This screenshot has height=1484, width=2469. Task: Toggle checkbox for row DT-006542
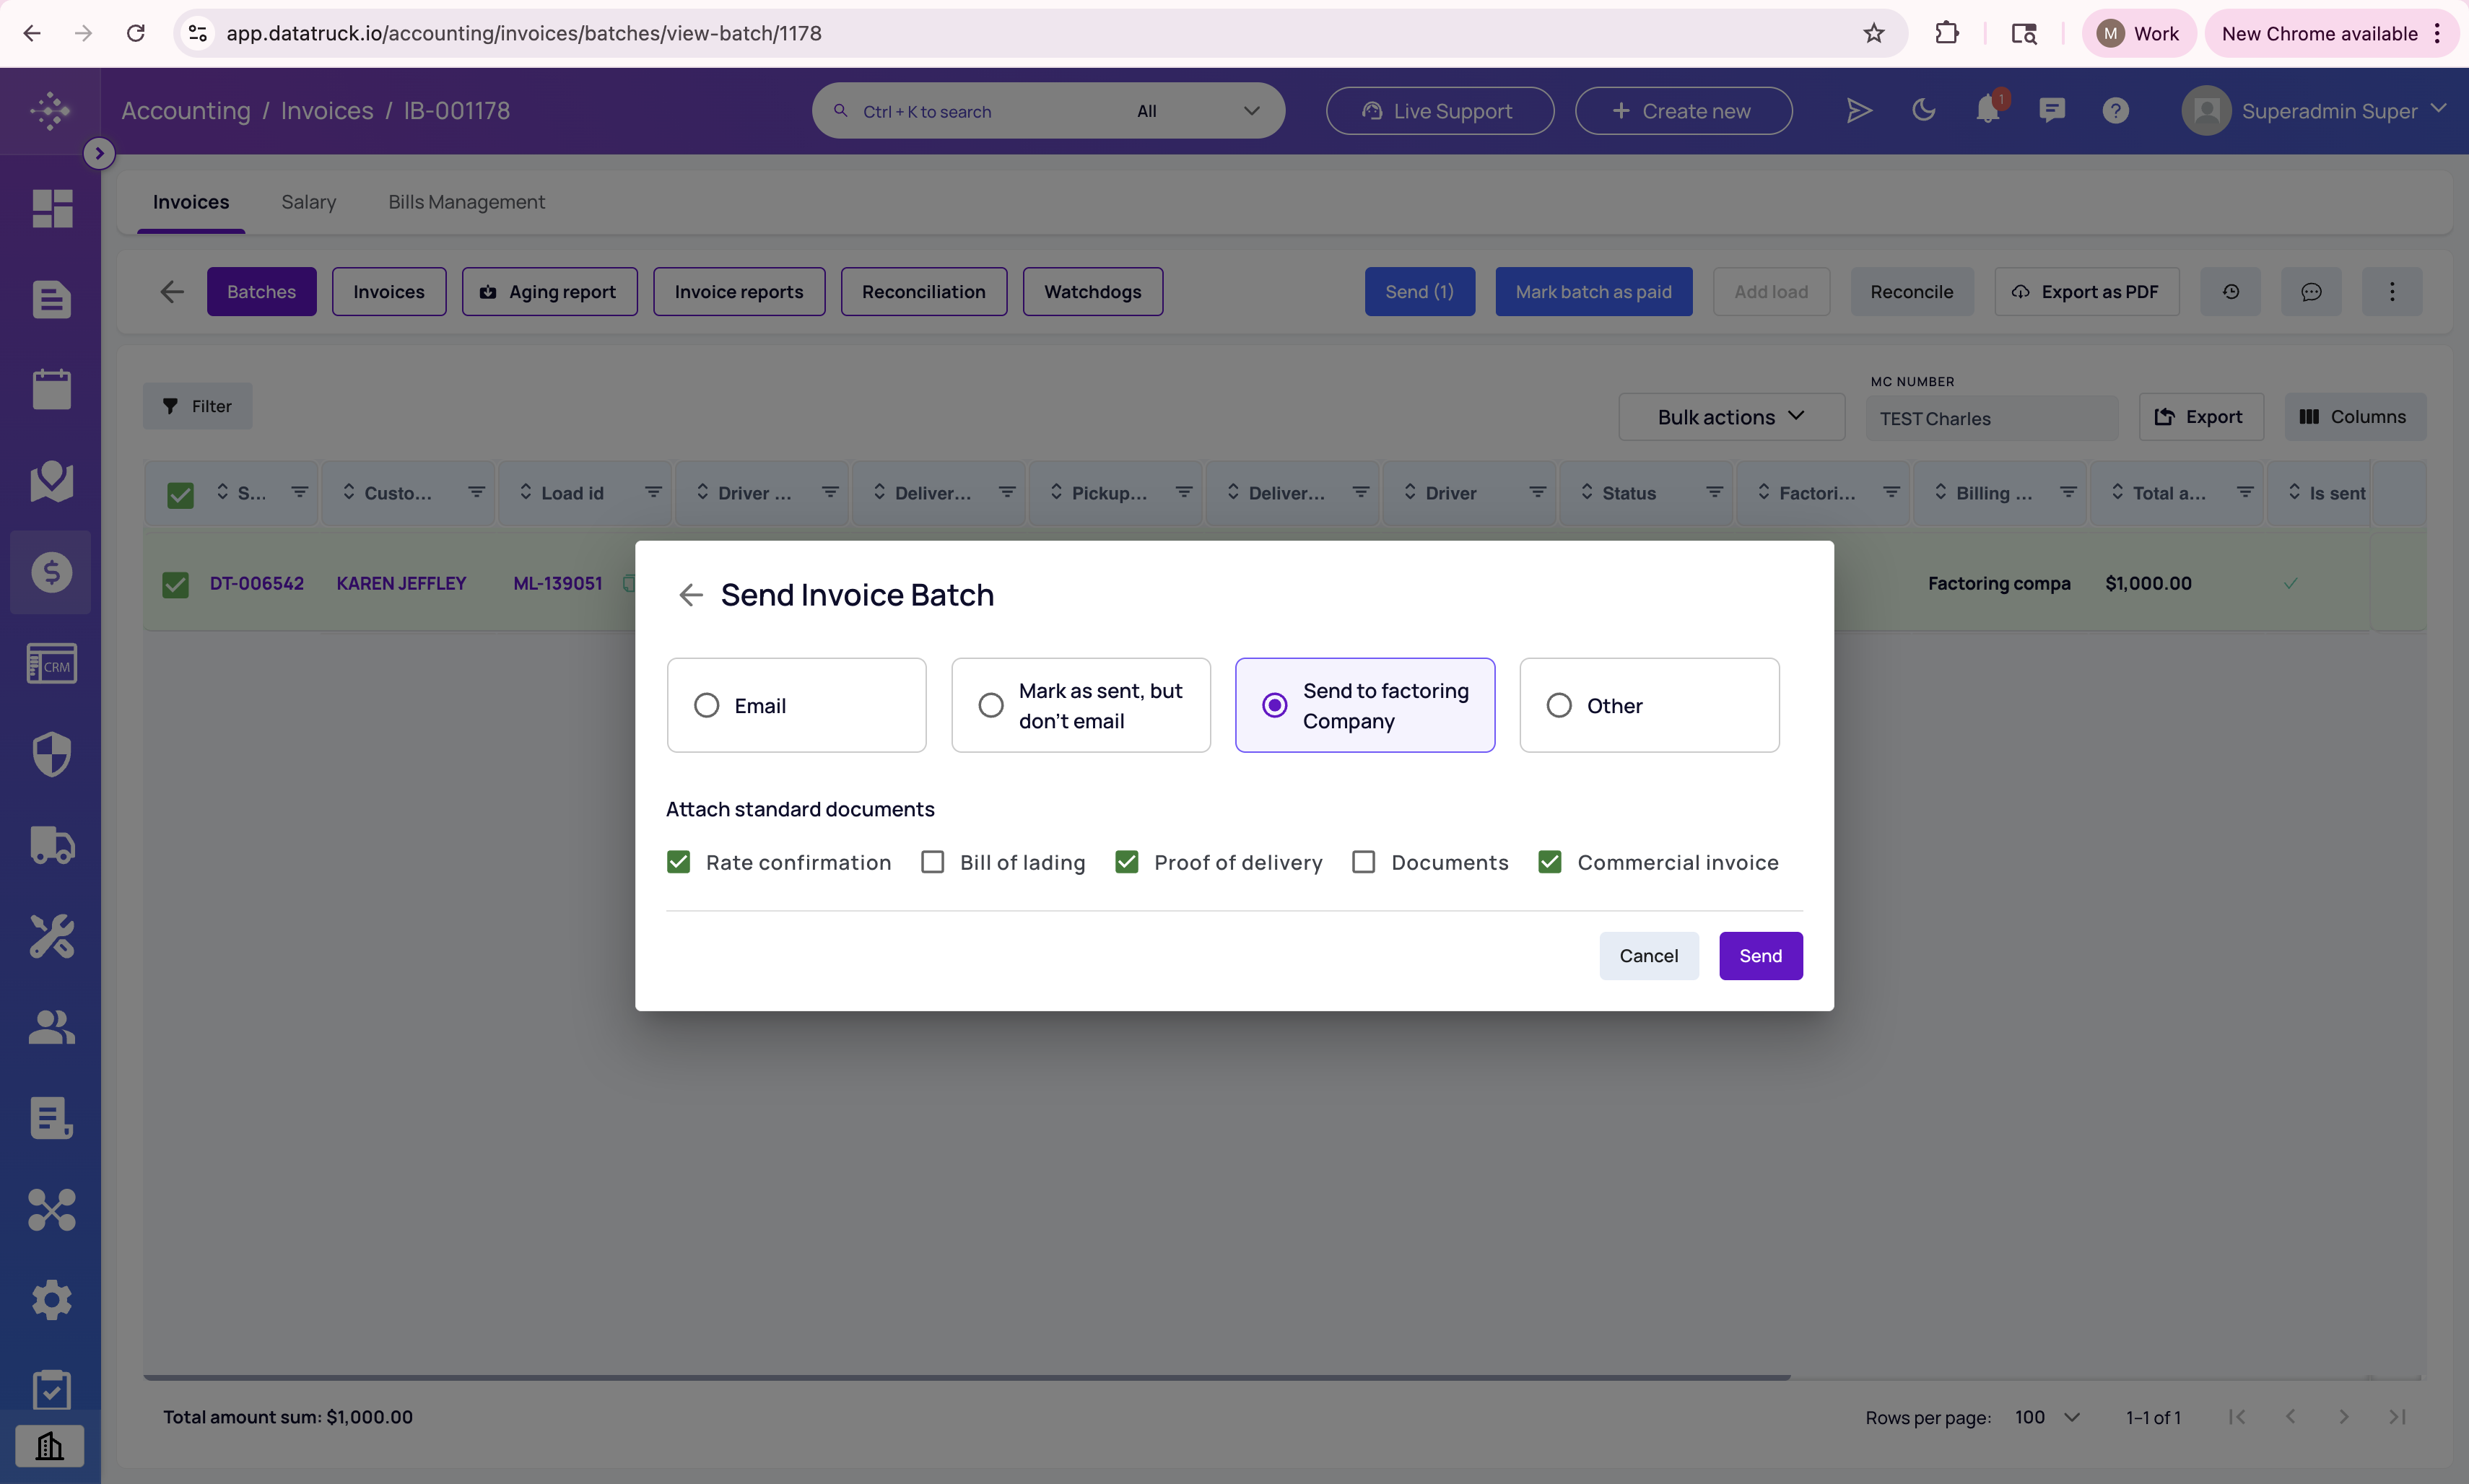(176, 584)
